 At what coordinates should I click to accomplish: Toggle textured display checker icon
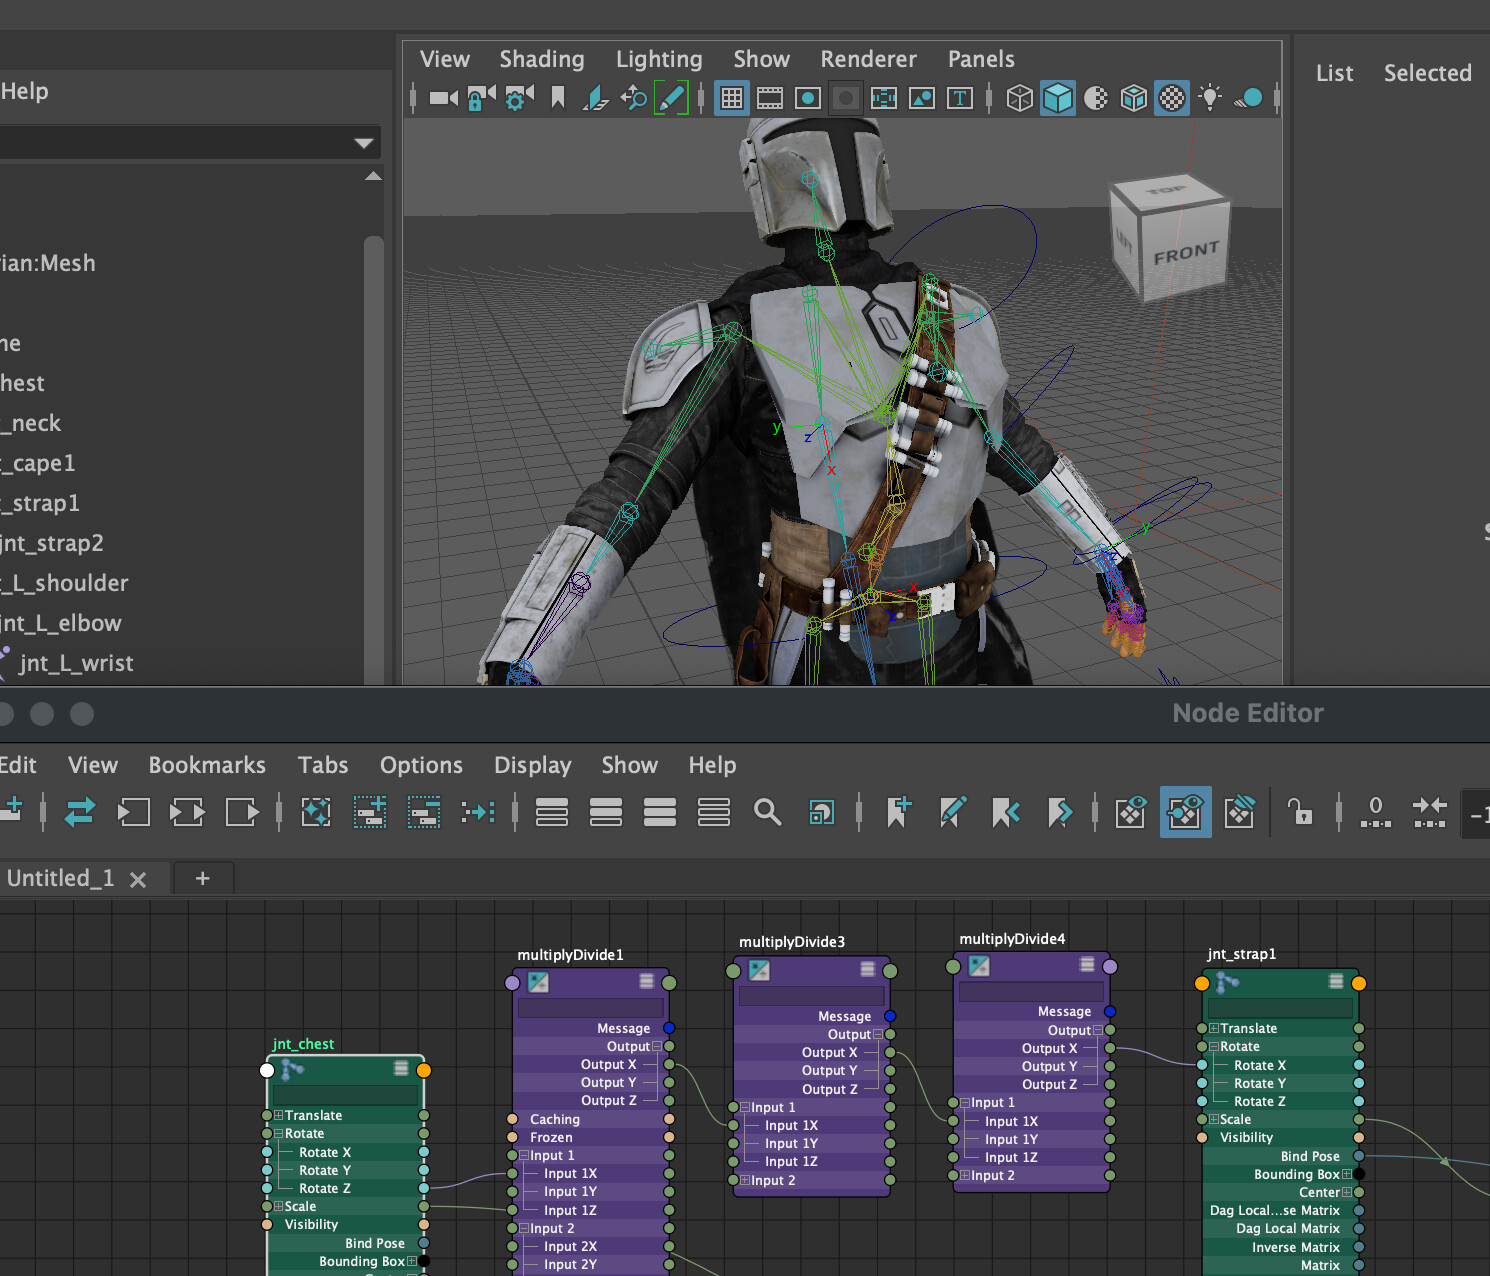1172,98
